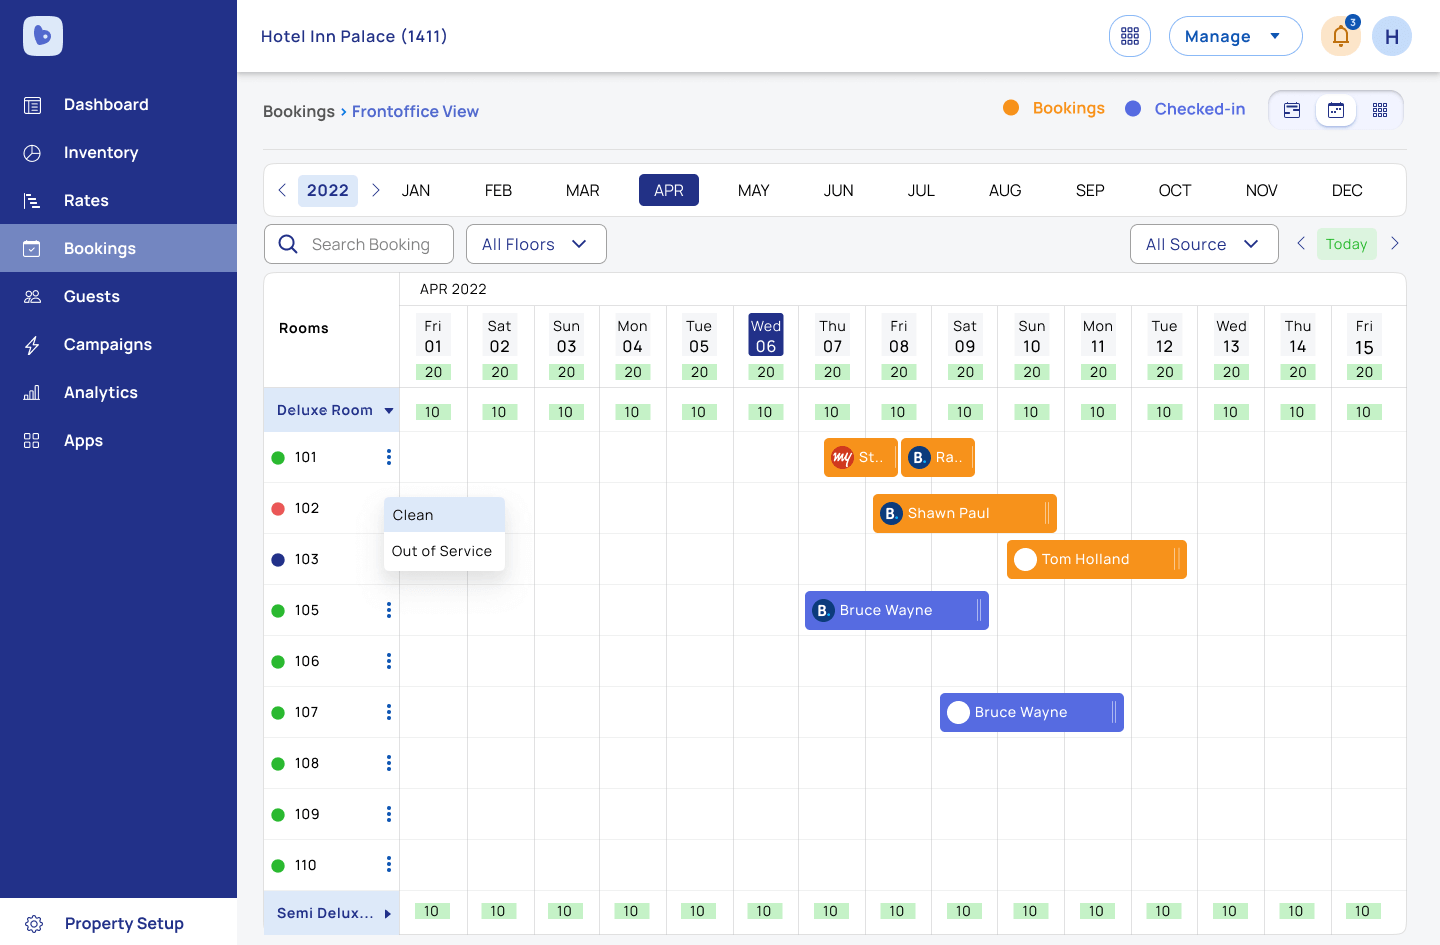Click the orange Bookings legend dot

point(1011,108)
